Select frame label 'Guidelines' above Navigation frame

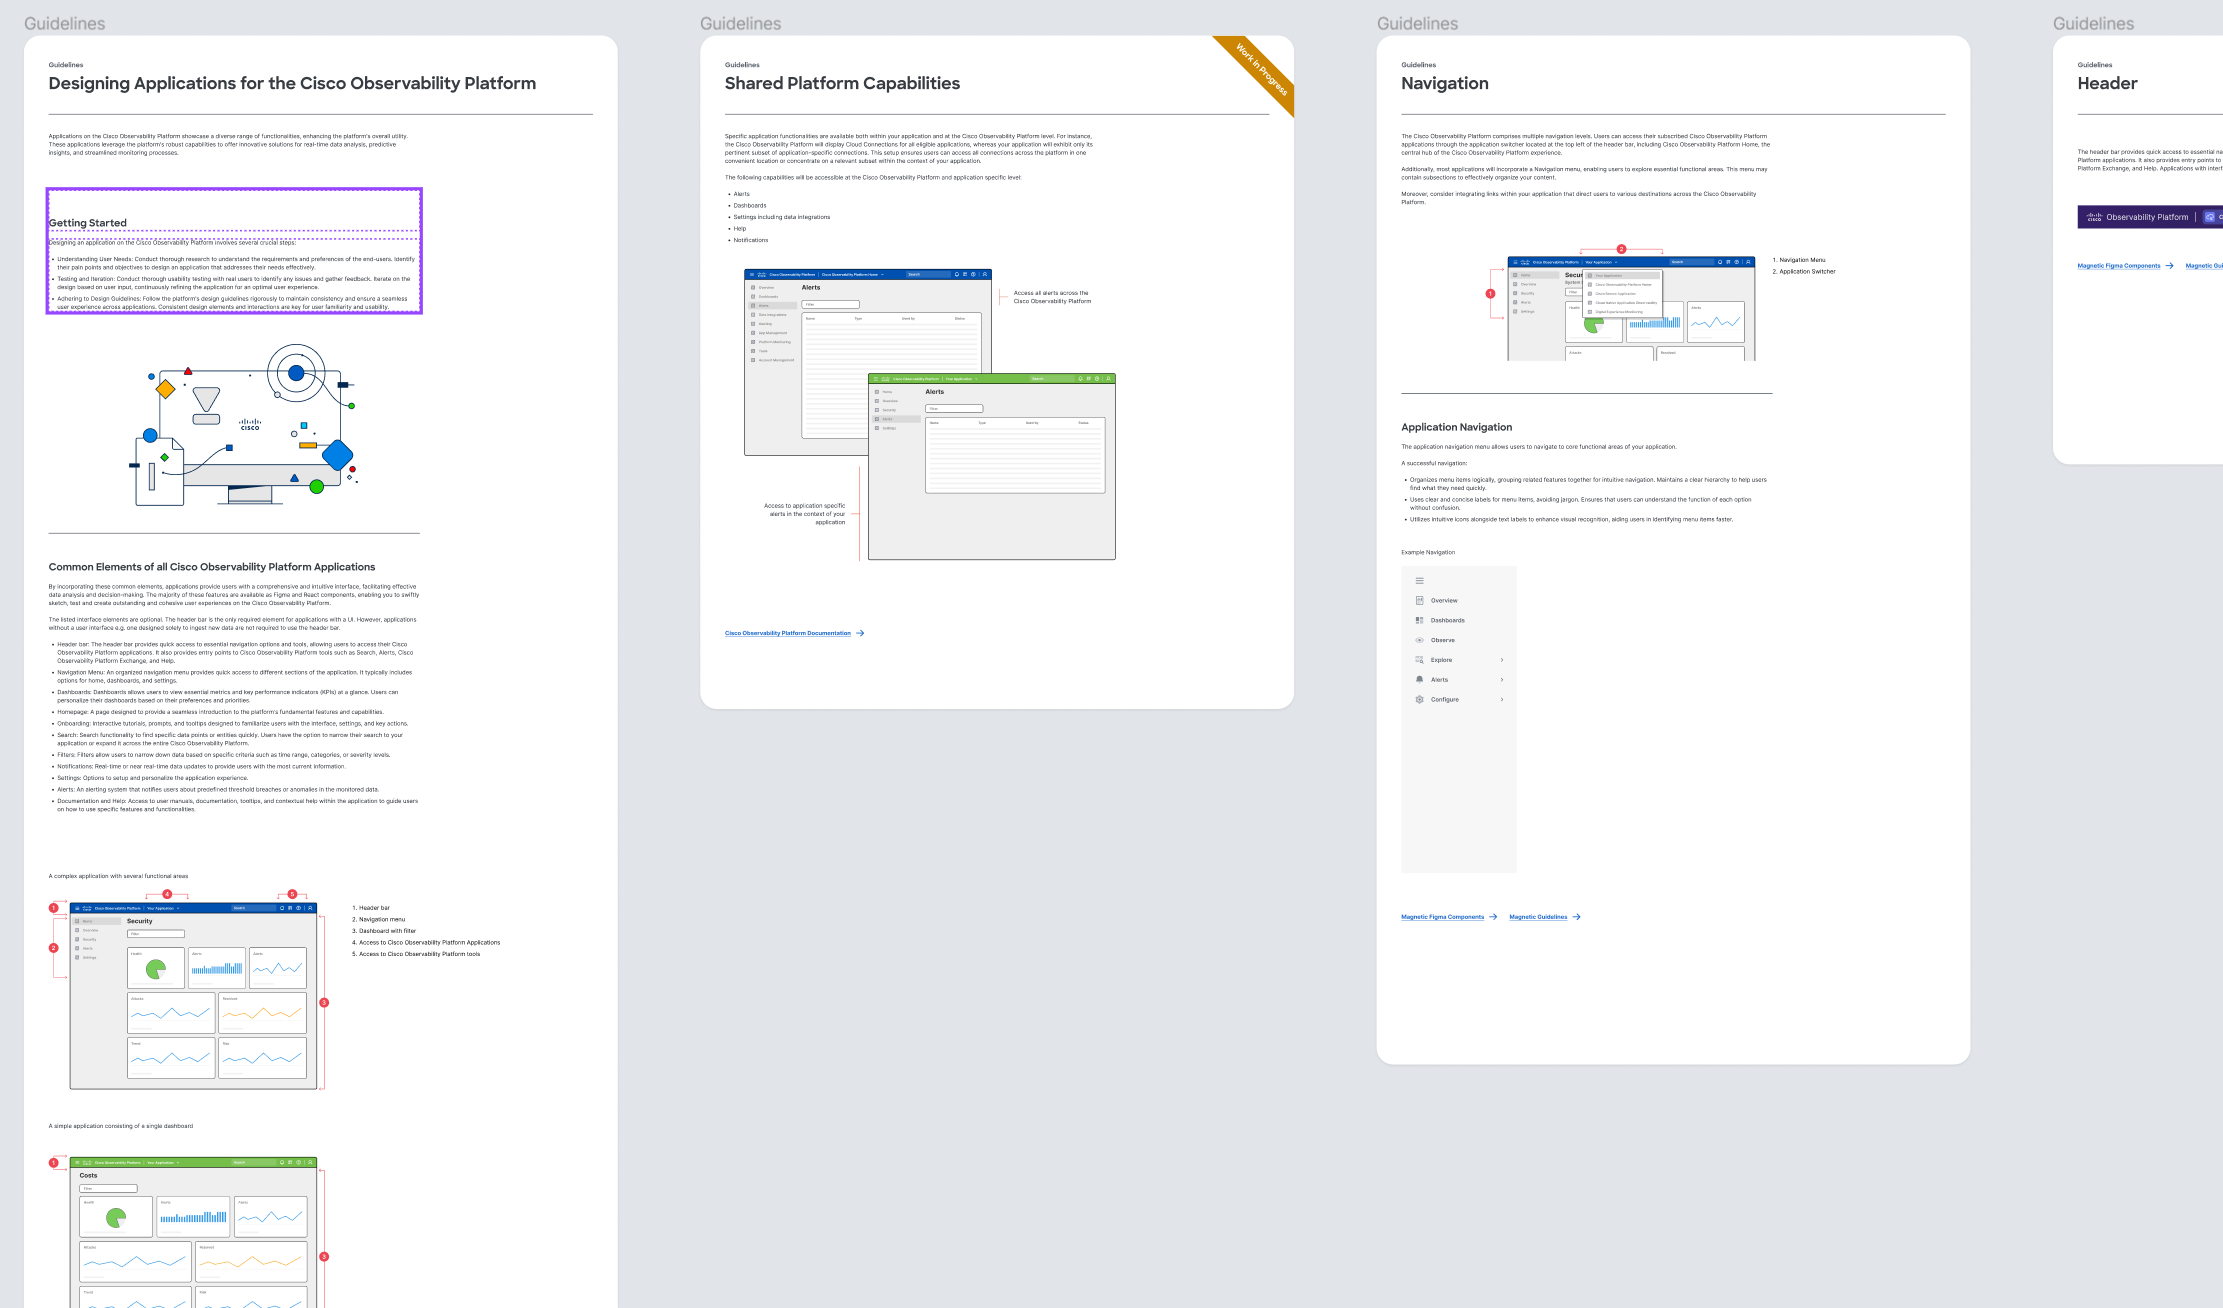pyautogui.click(x=1417, y=23)
